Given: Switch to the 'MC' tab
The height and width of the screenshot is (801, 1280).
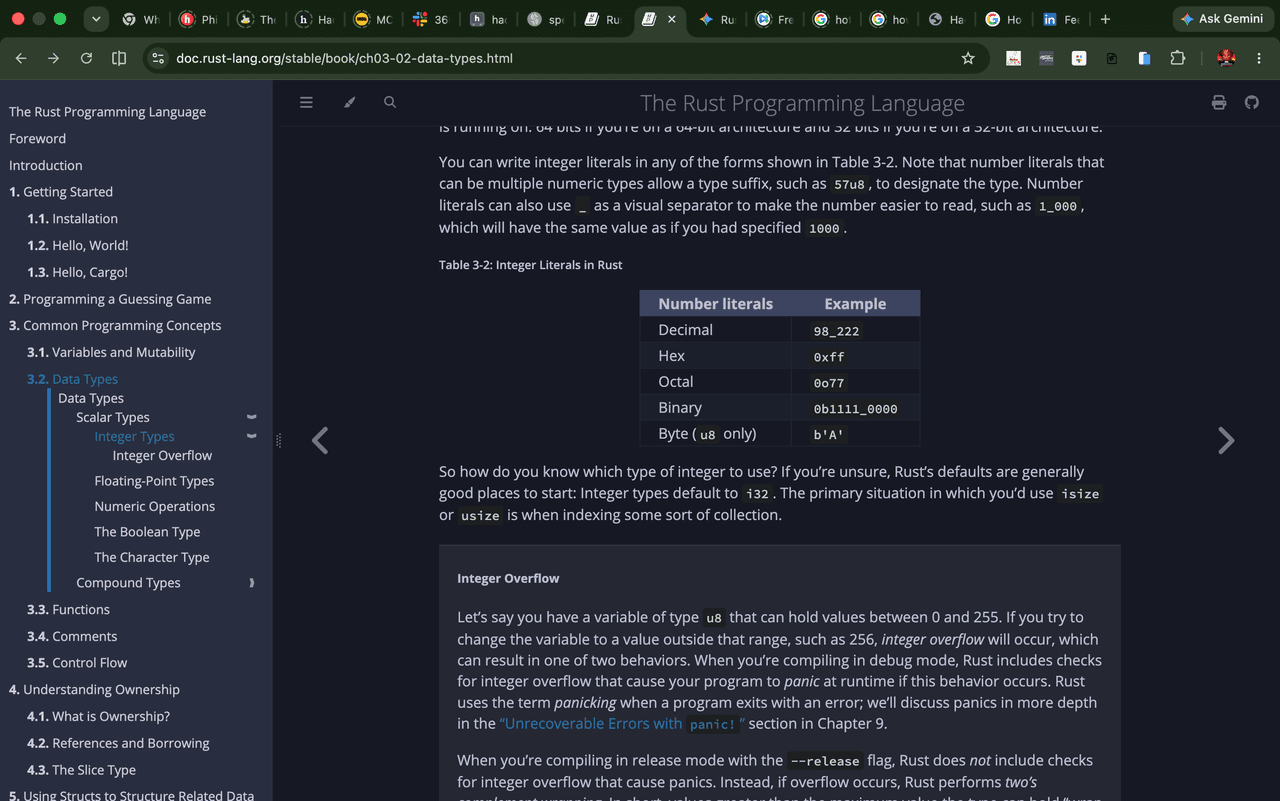Looking at the screenshot, I should [x=372, y=19].
